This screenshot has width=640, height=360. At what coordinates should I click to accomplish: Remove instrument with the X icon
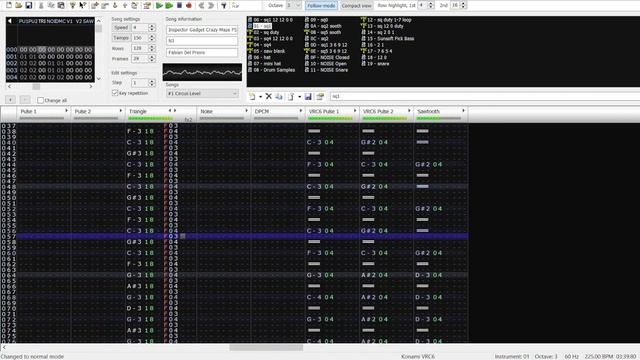[x=269, y=96]
